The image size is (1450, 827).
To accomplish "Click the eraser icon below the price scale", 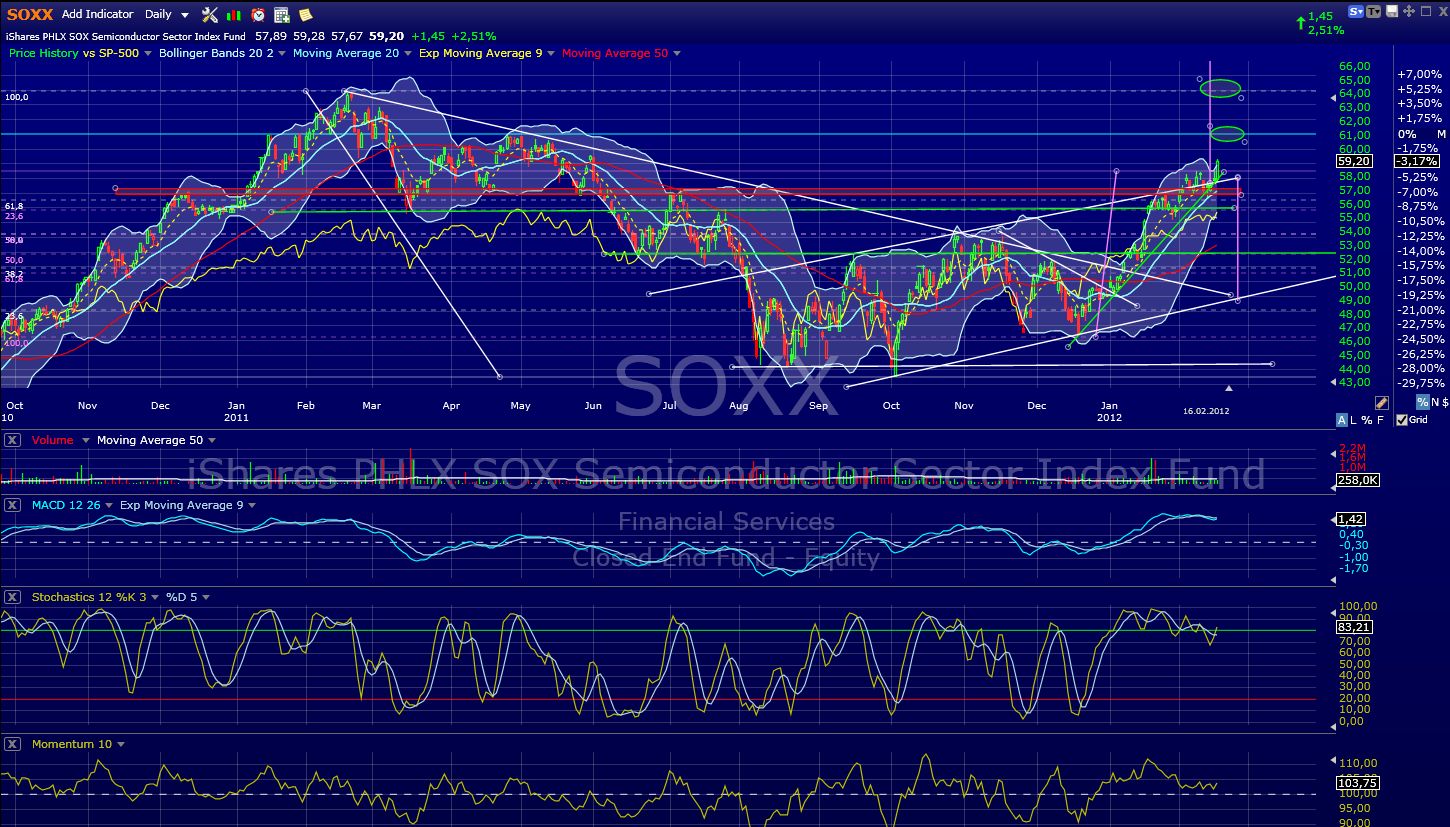I will click(x=1382, y=402).
